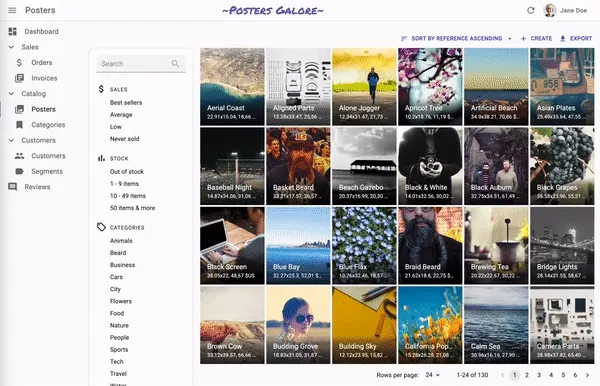
Task: Go to page 6
Action: (575, 375)
